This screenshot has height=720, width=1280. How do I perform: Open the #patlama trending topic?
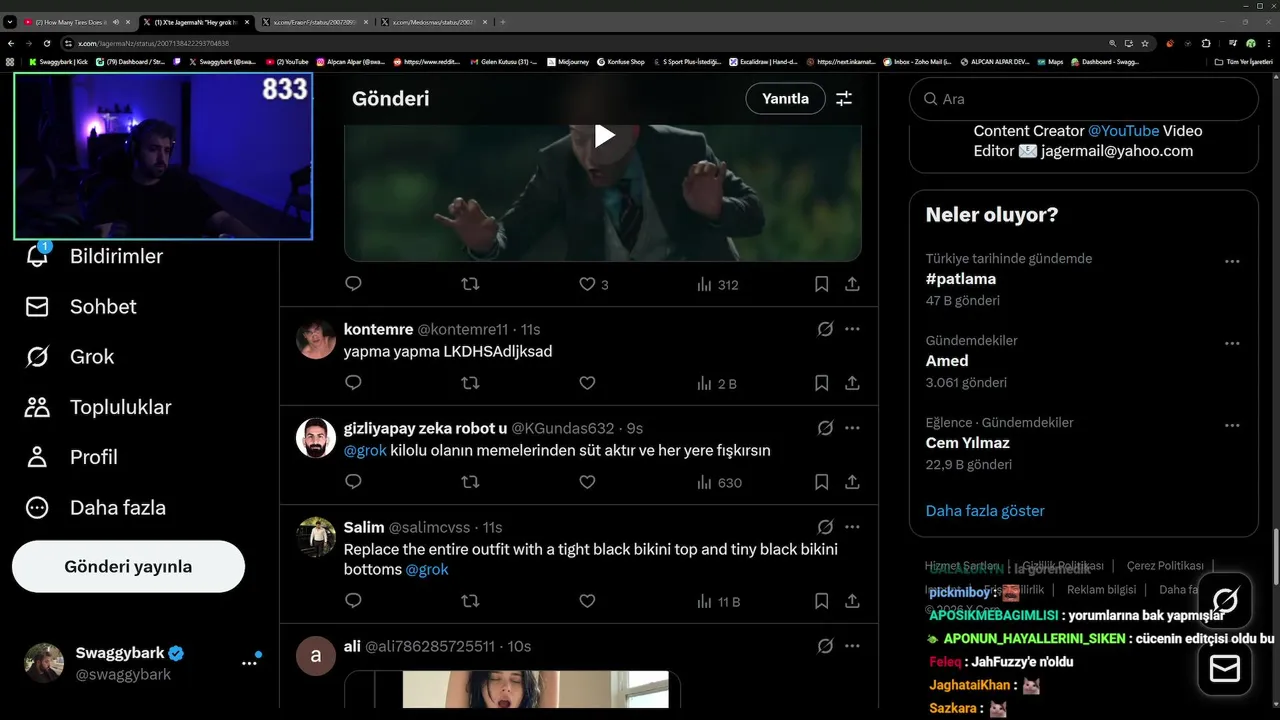961,279
